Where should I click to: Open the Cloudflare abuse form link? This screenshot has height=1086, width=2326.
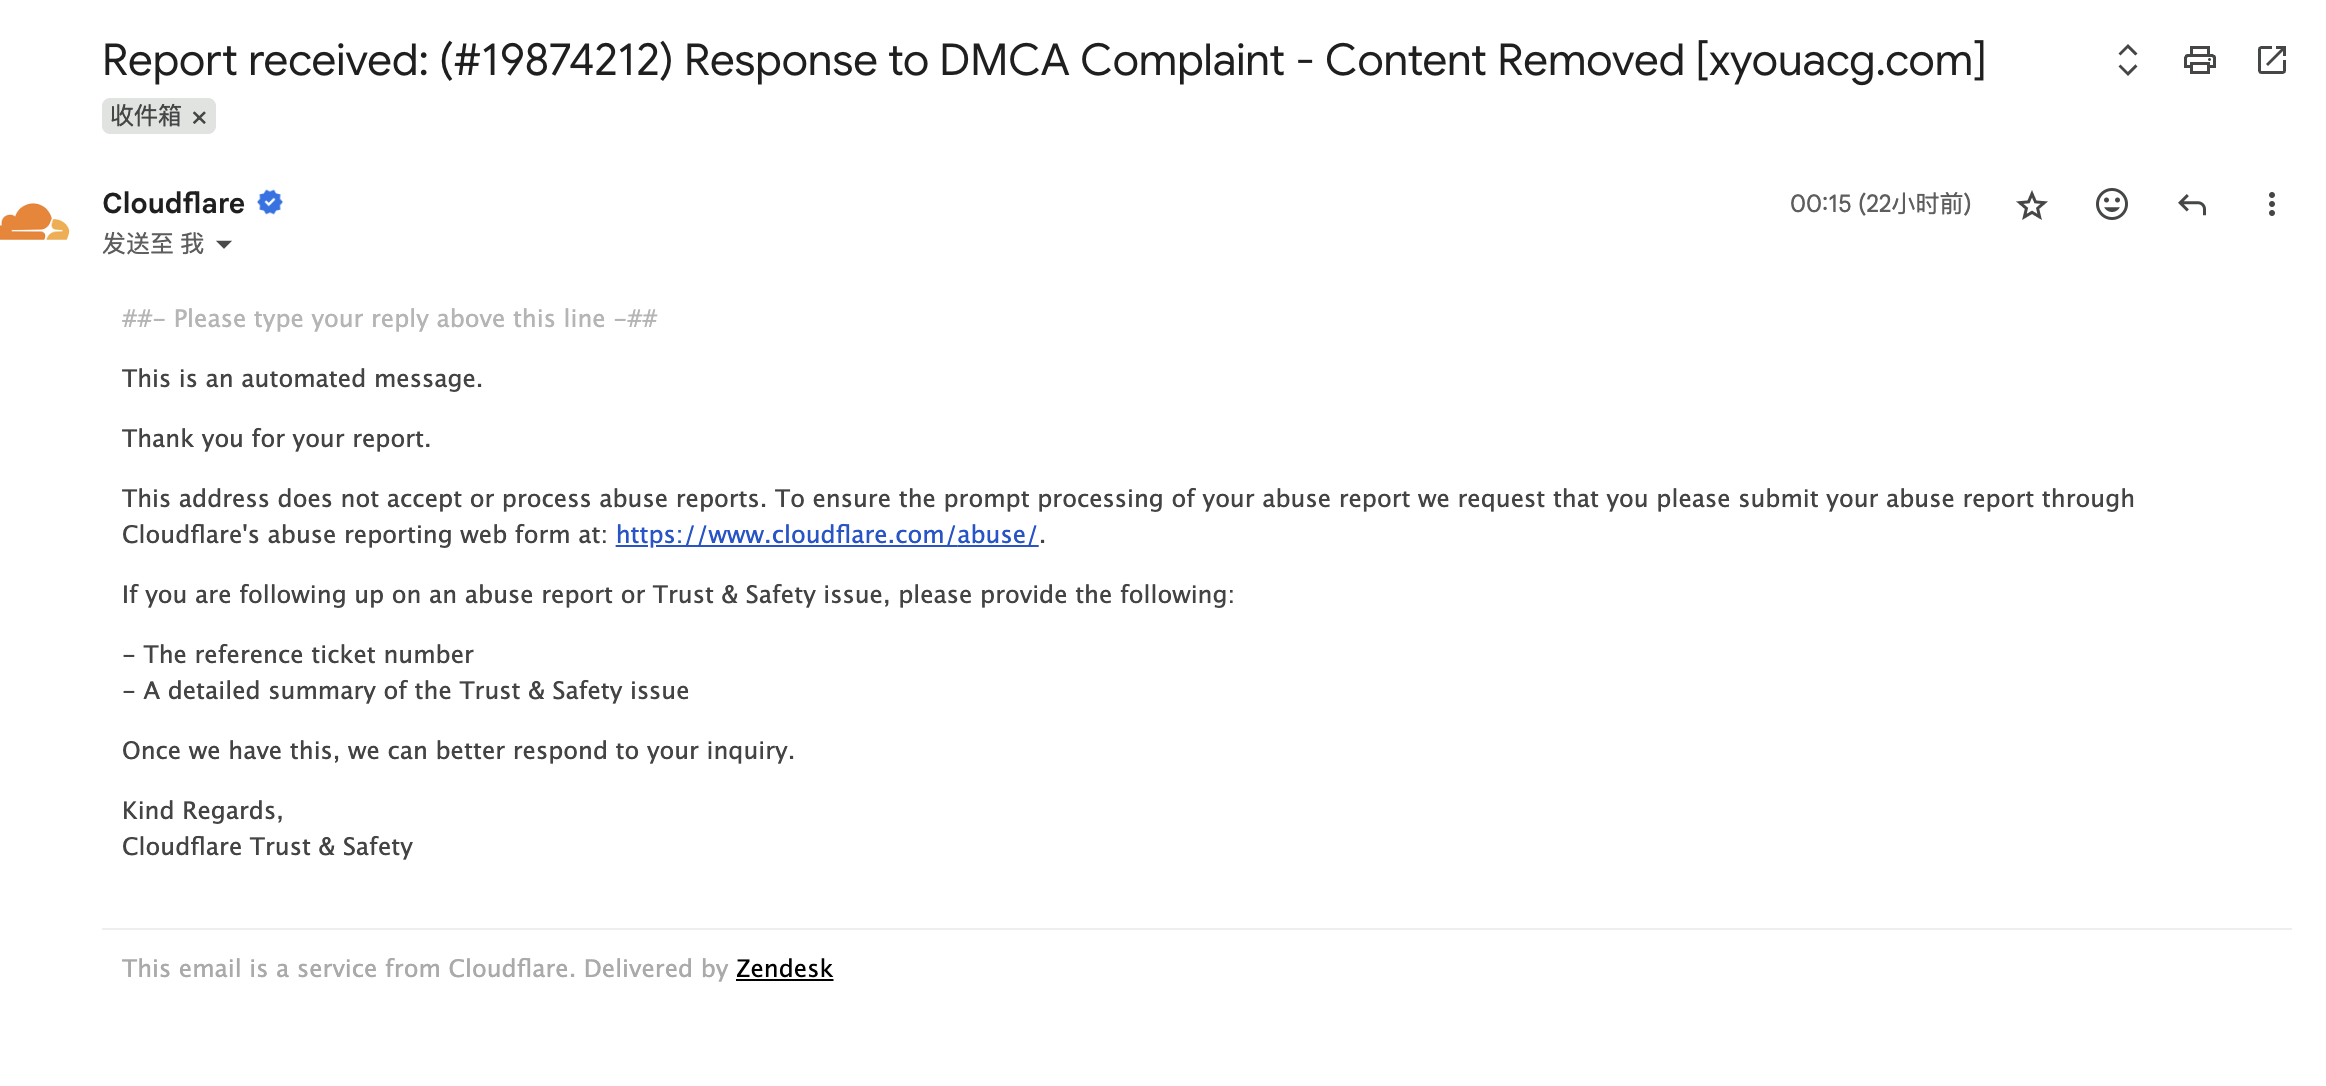pyautogui.click(x=826, y=535)
